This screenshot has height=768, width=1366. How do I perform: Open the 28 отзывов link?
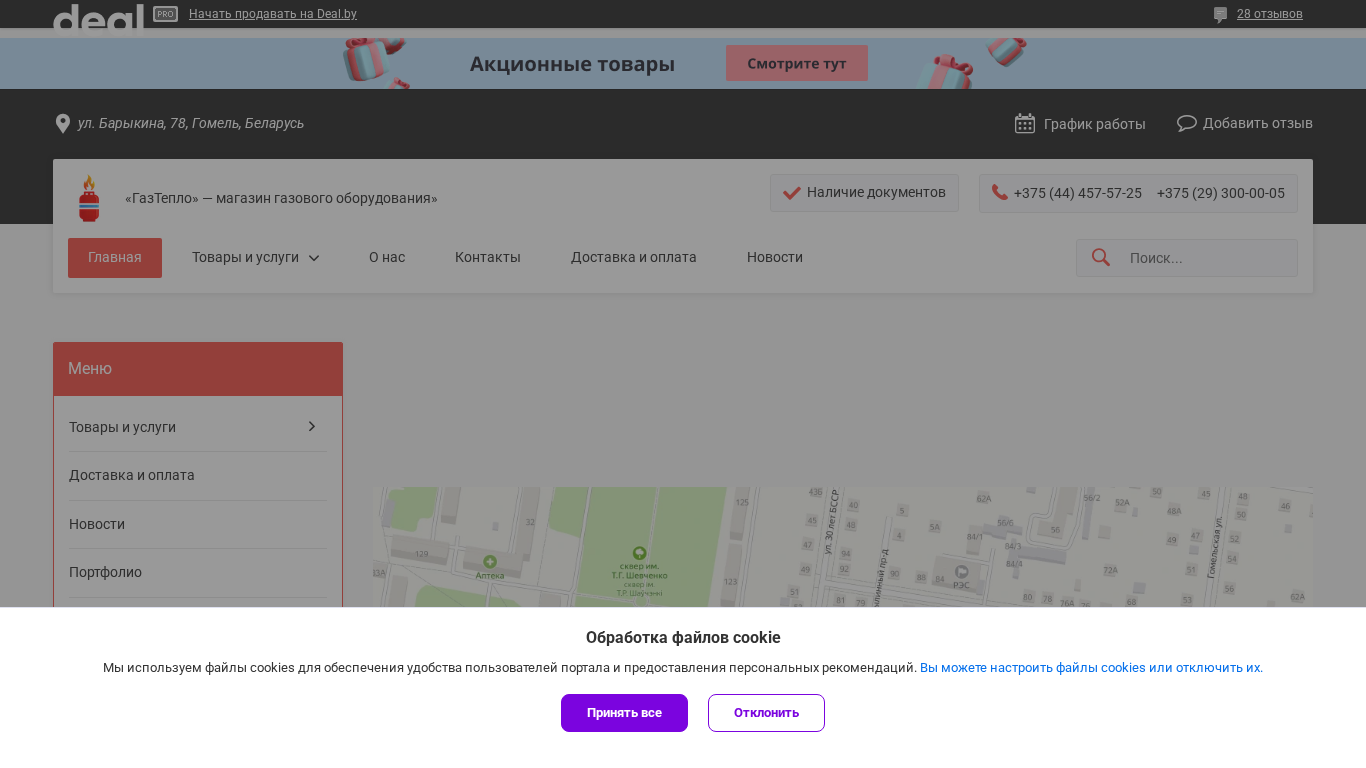pyautogui.click(x=1270, y=14)
